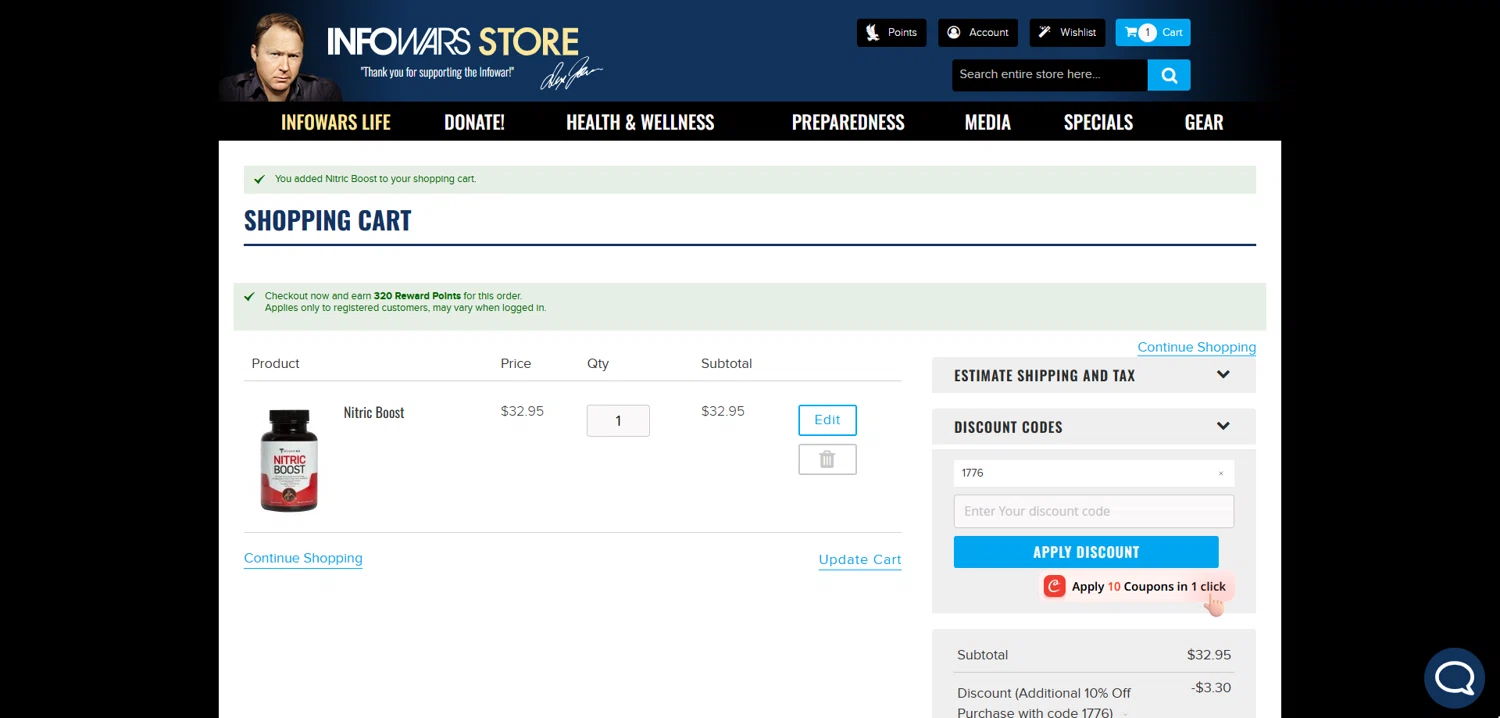Image resolution: width=1500 pixels, height=718 pixels.
Task: Open the MEDIA menu
Action: (987, 122)
